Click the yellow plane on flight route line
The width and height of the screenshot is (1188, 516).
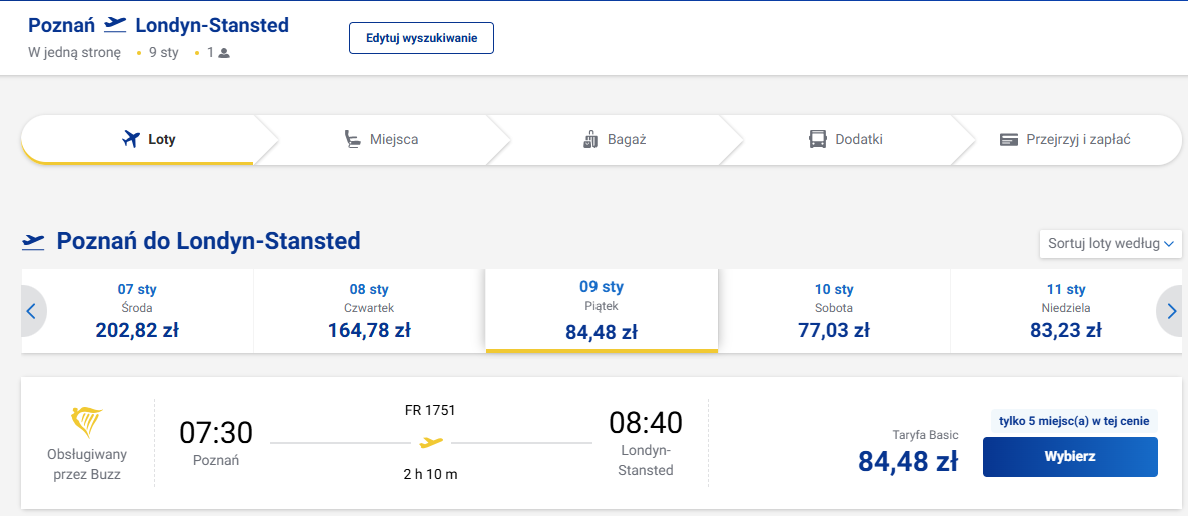(430, 442)
